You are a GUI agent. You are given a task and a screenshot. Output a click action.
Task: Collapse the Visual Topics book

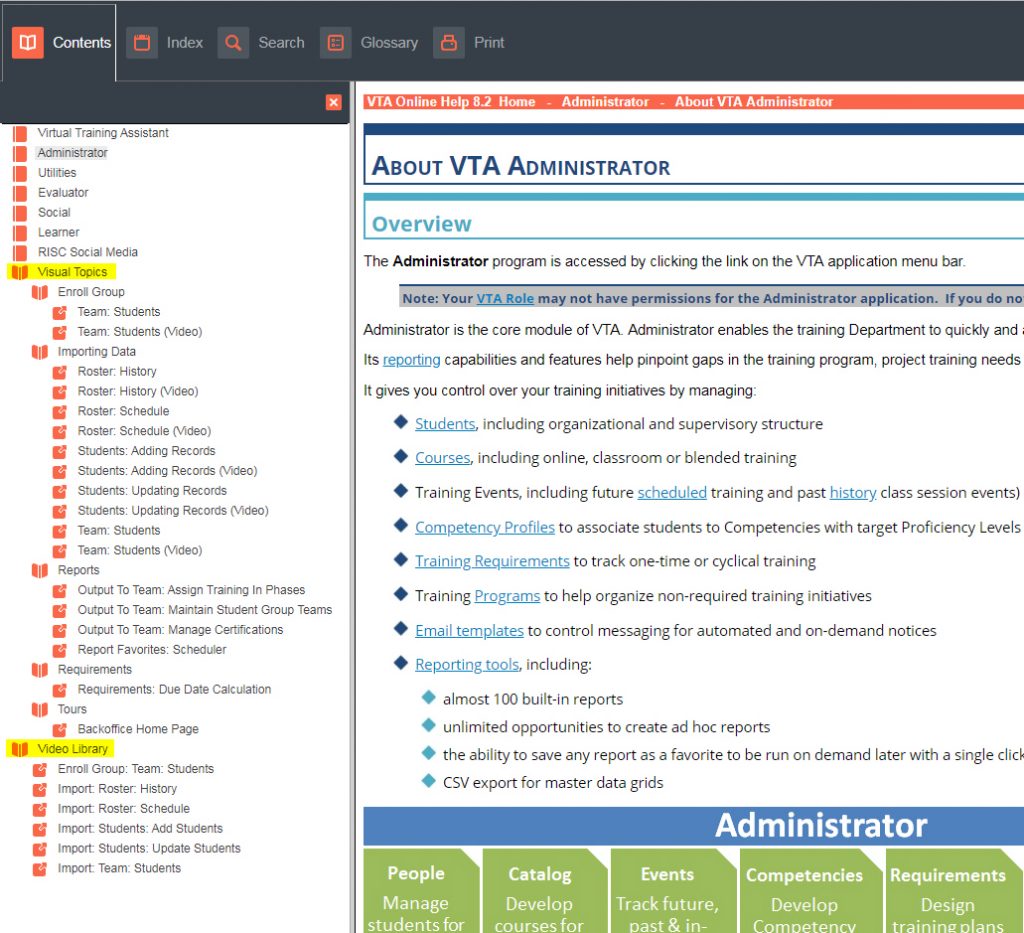pos(20,272)
